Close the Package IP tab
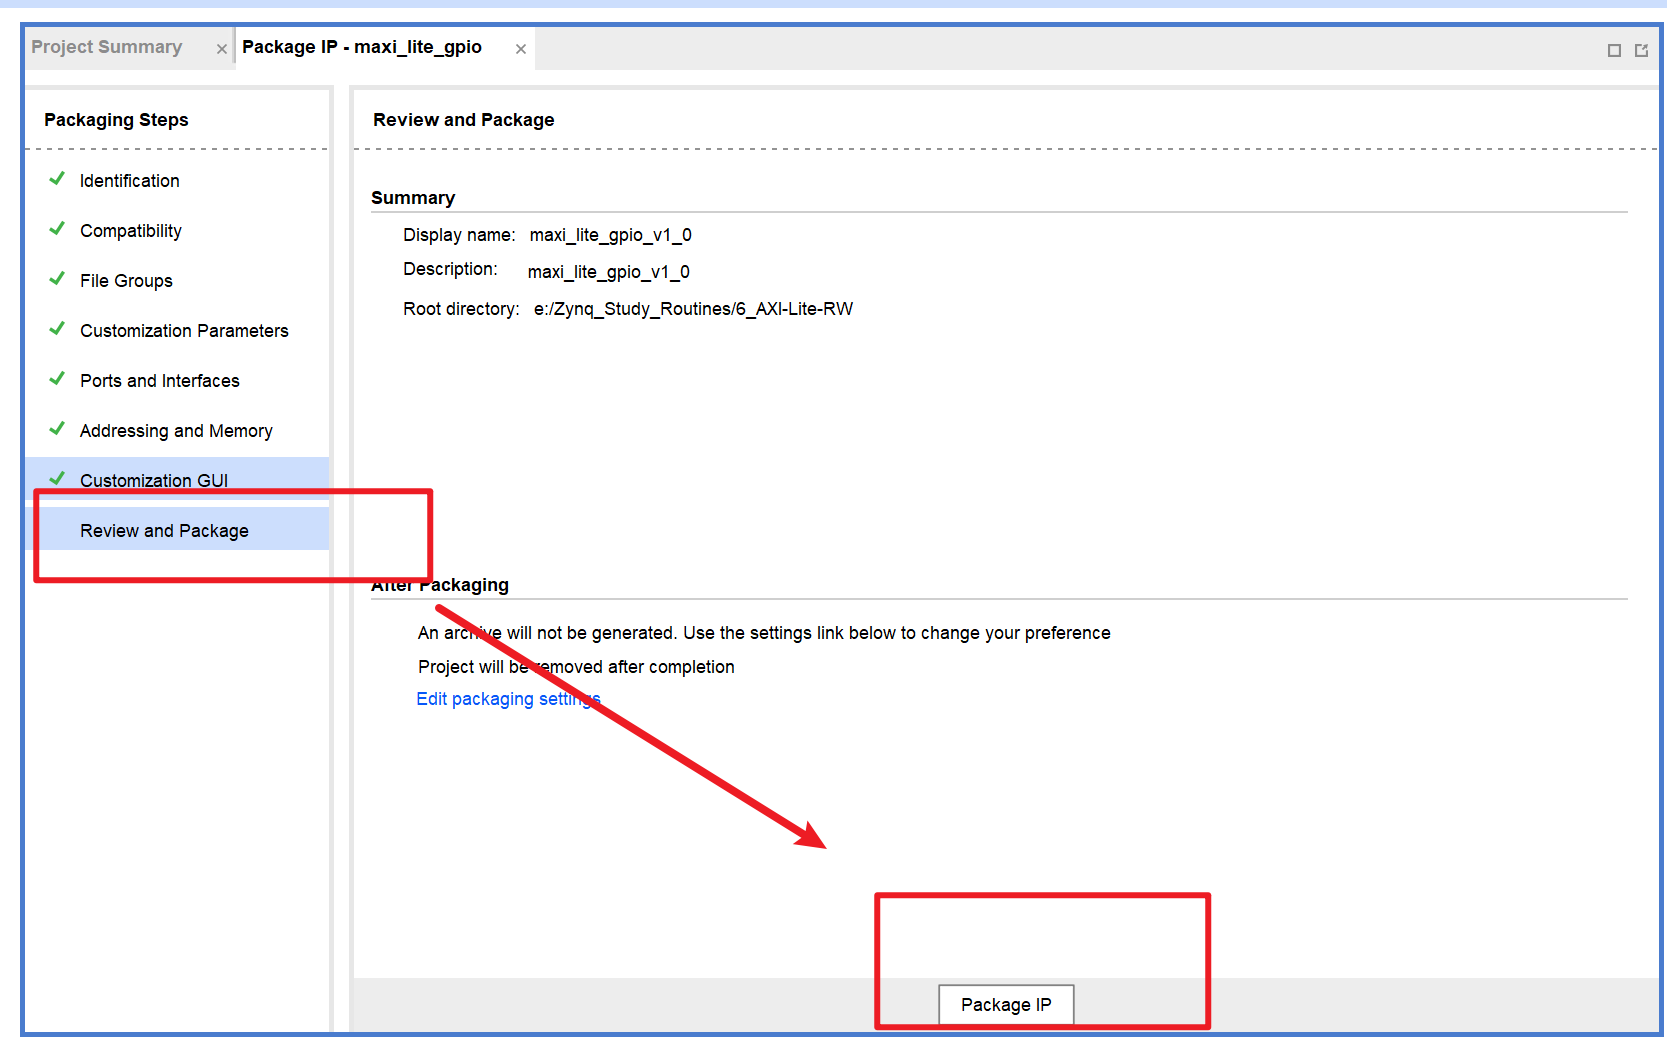The height and width of the screenshot is (1047, 1667). [x=521, y=49]
